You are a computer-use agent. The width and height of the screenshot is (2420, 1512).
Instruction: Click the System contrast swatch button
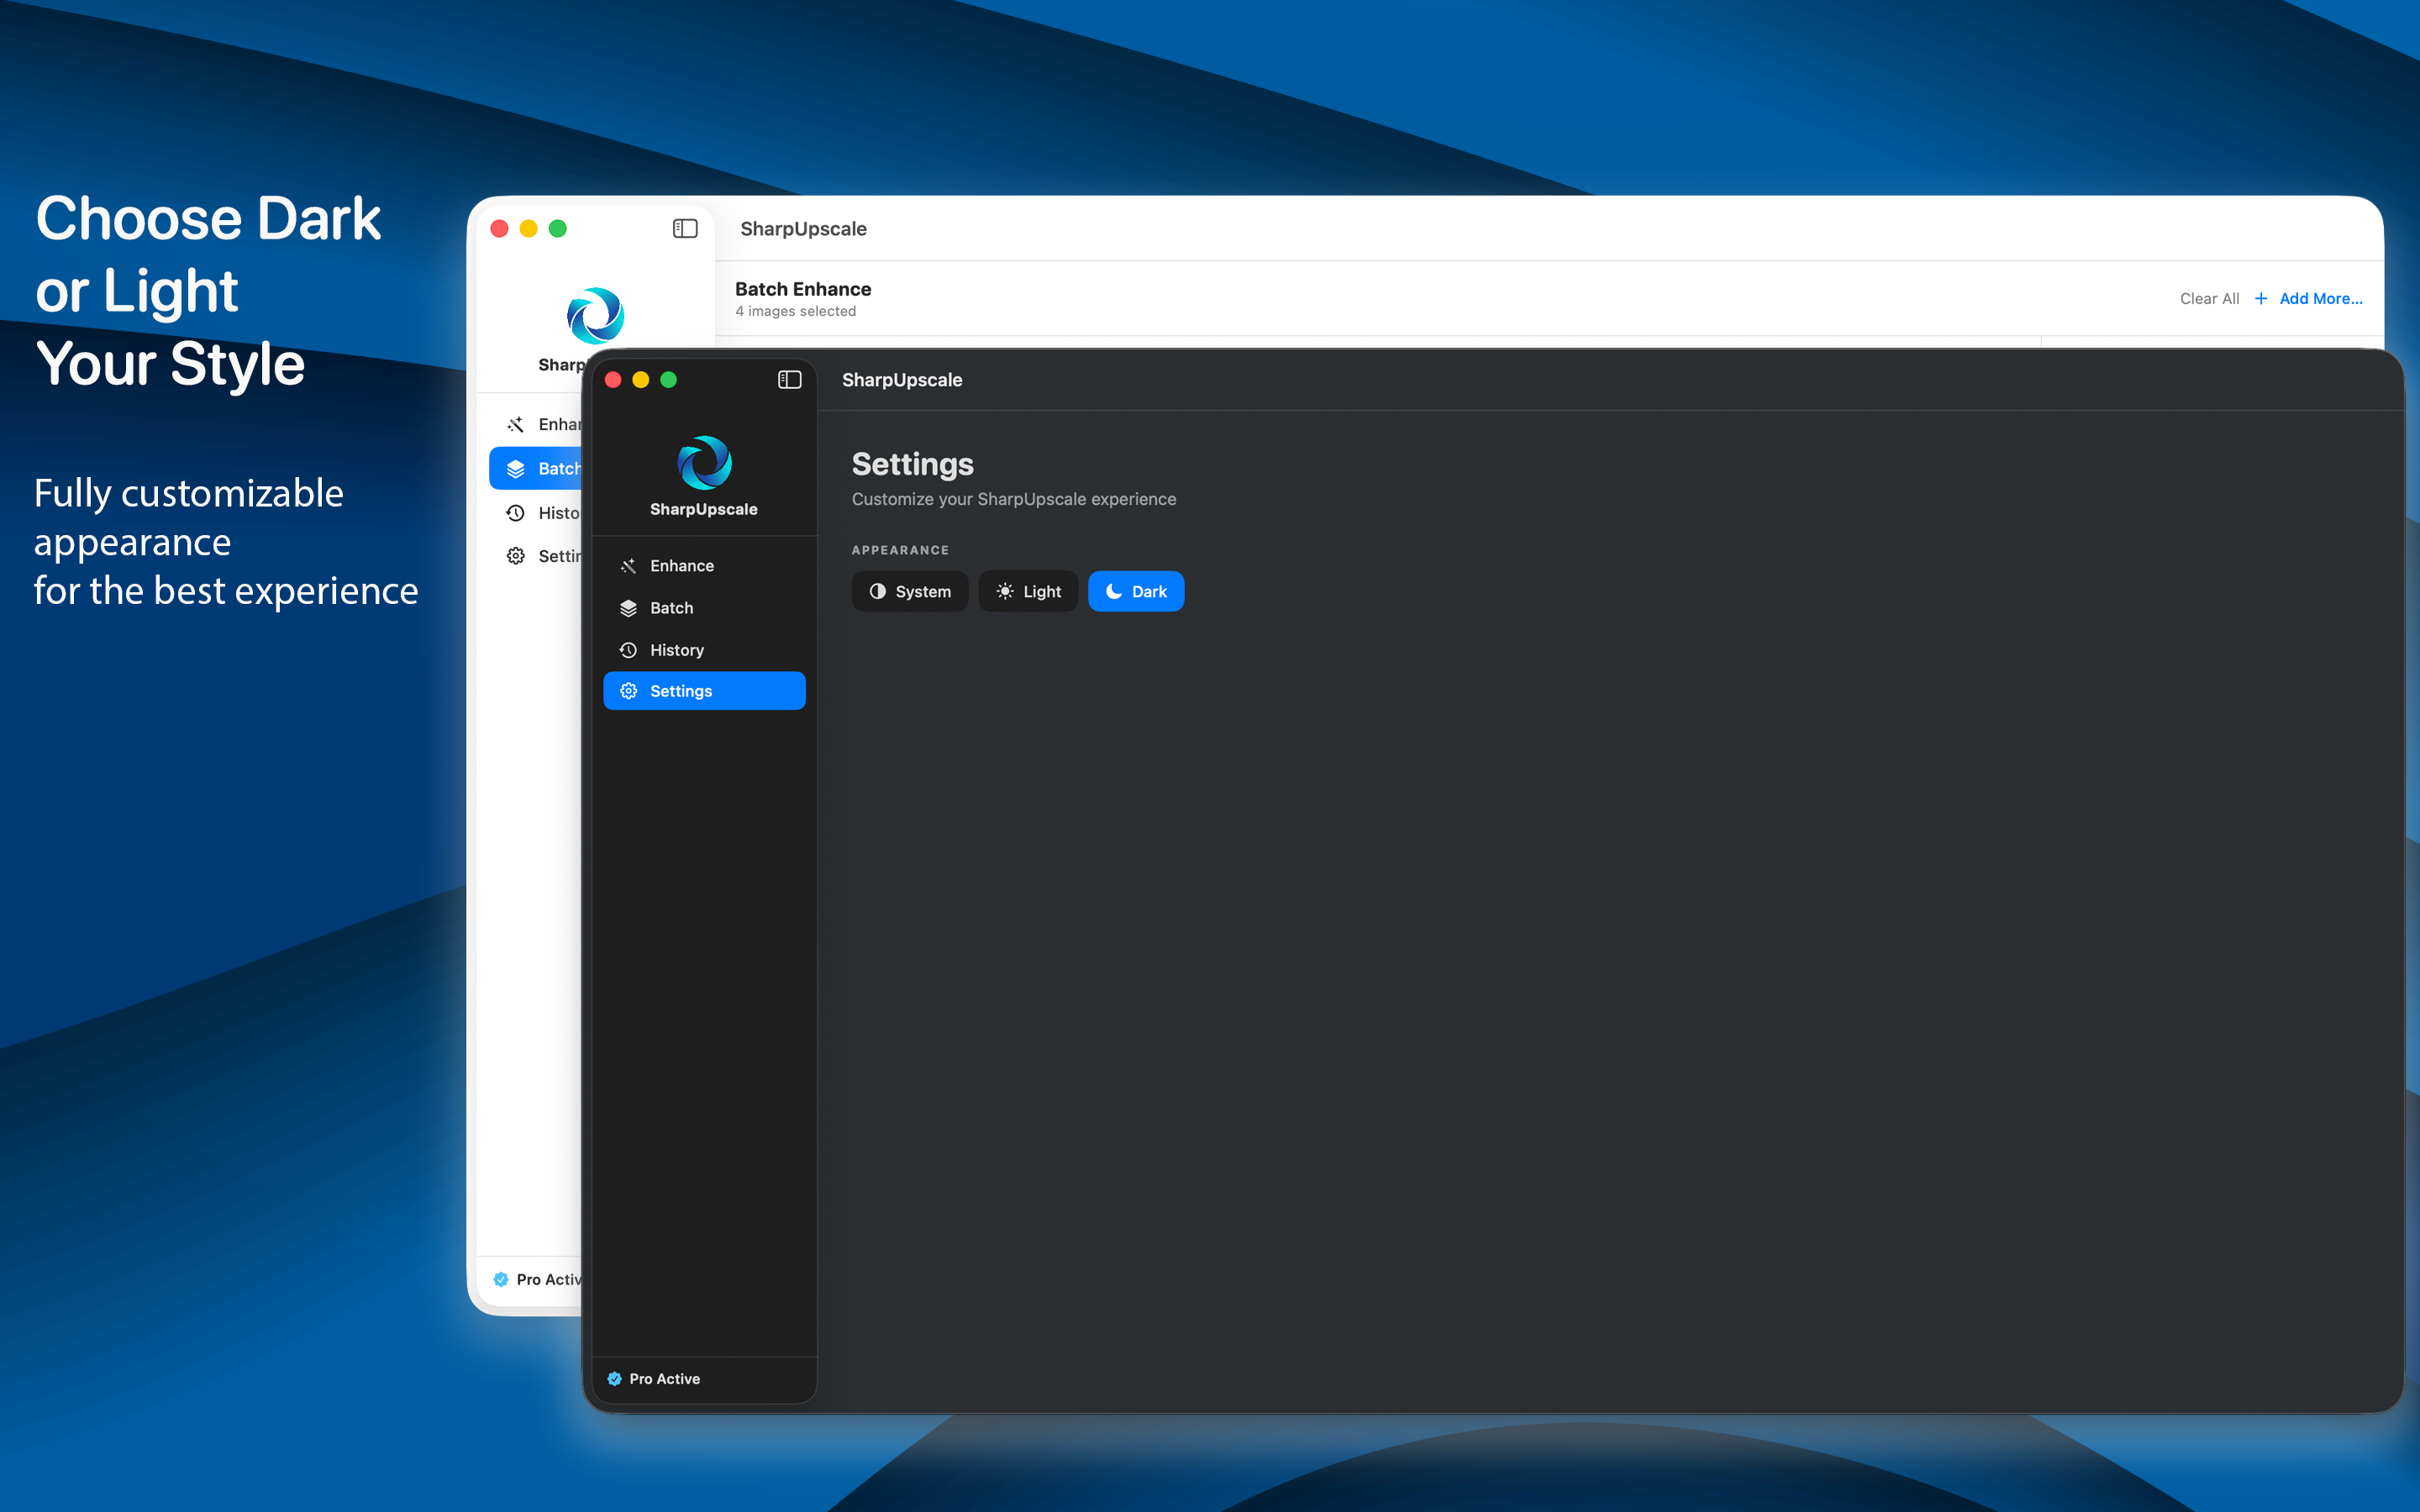[877, 591]
